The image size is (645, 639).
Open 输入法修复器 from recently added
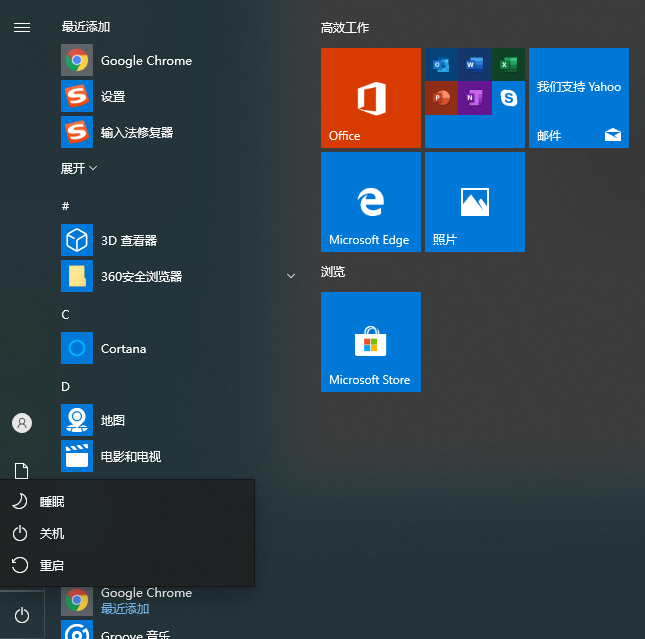(136, 133)
